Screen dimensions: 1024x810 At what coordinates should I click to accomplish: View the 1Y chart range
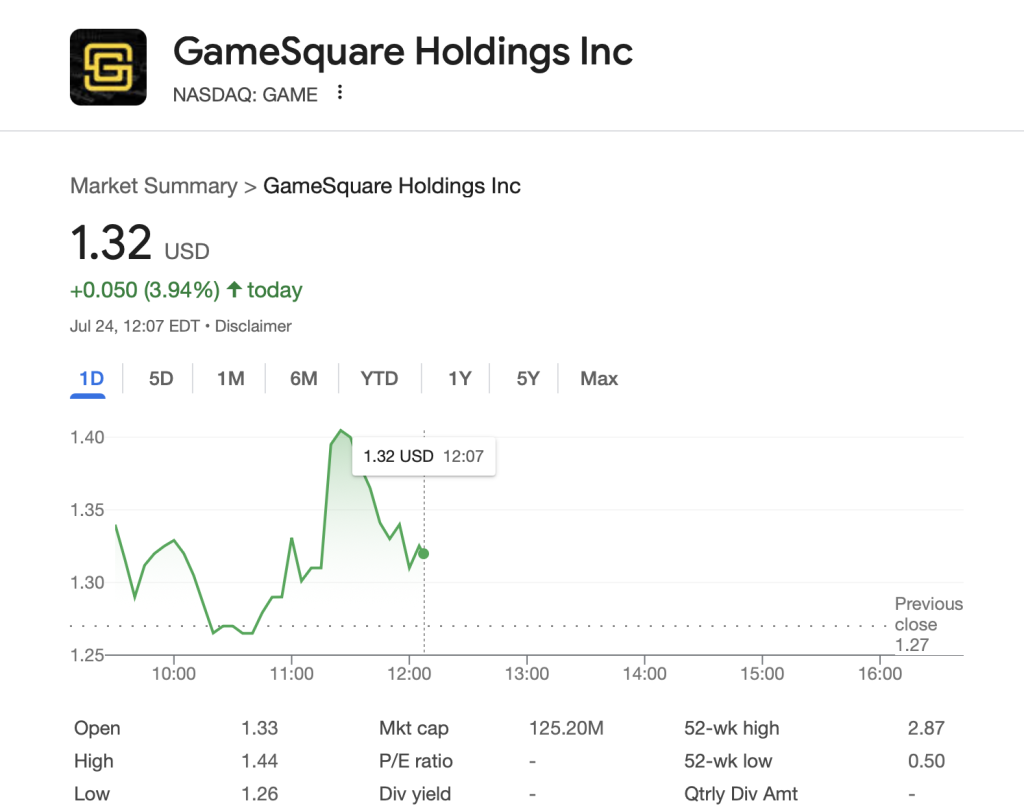pos(459,378)
